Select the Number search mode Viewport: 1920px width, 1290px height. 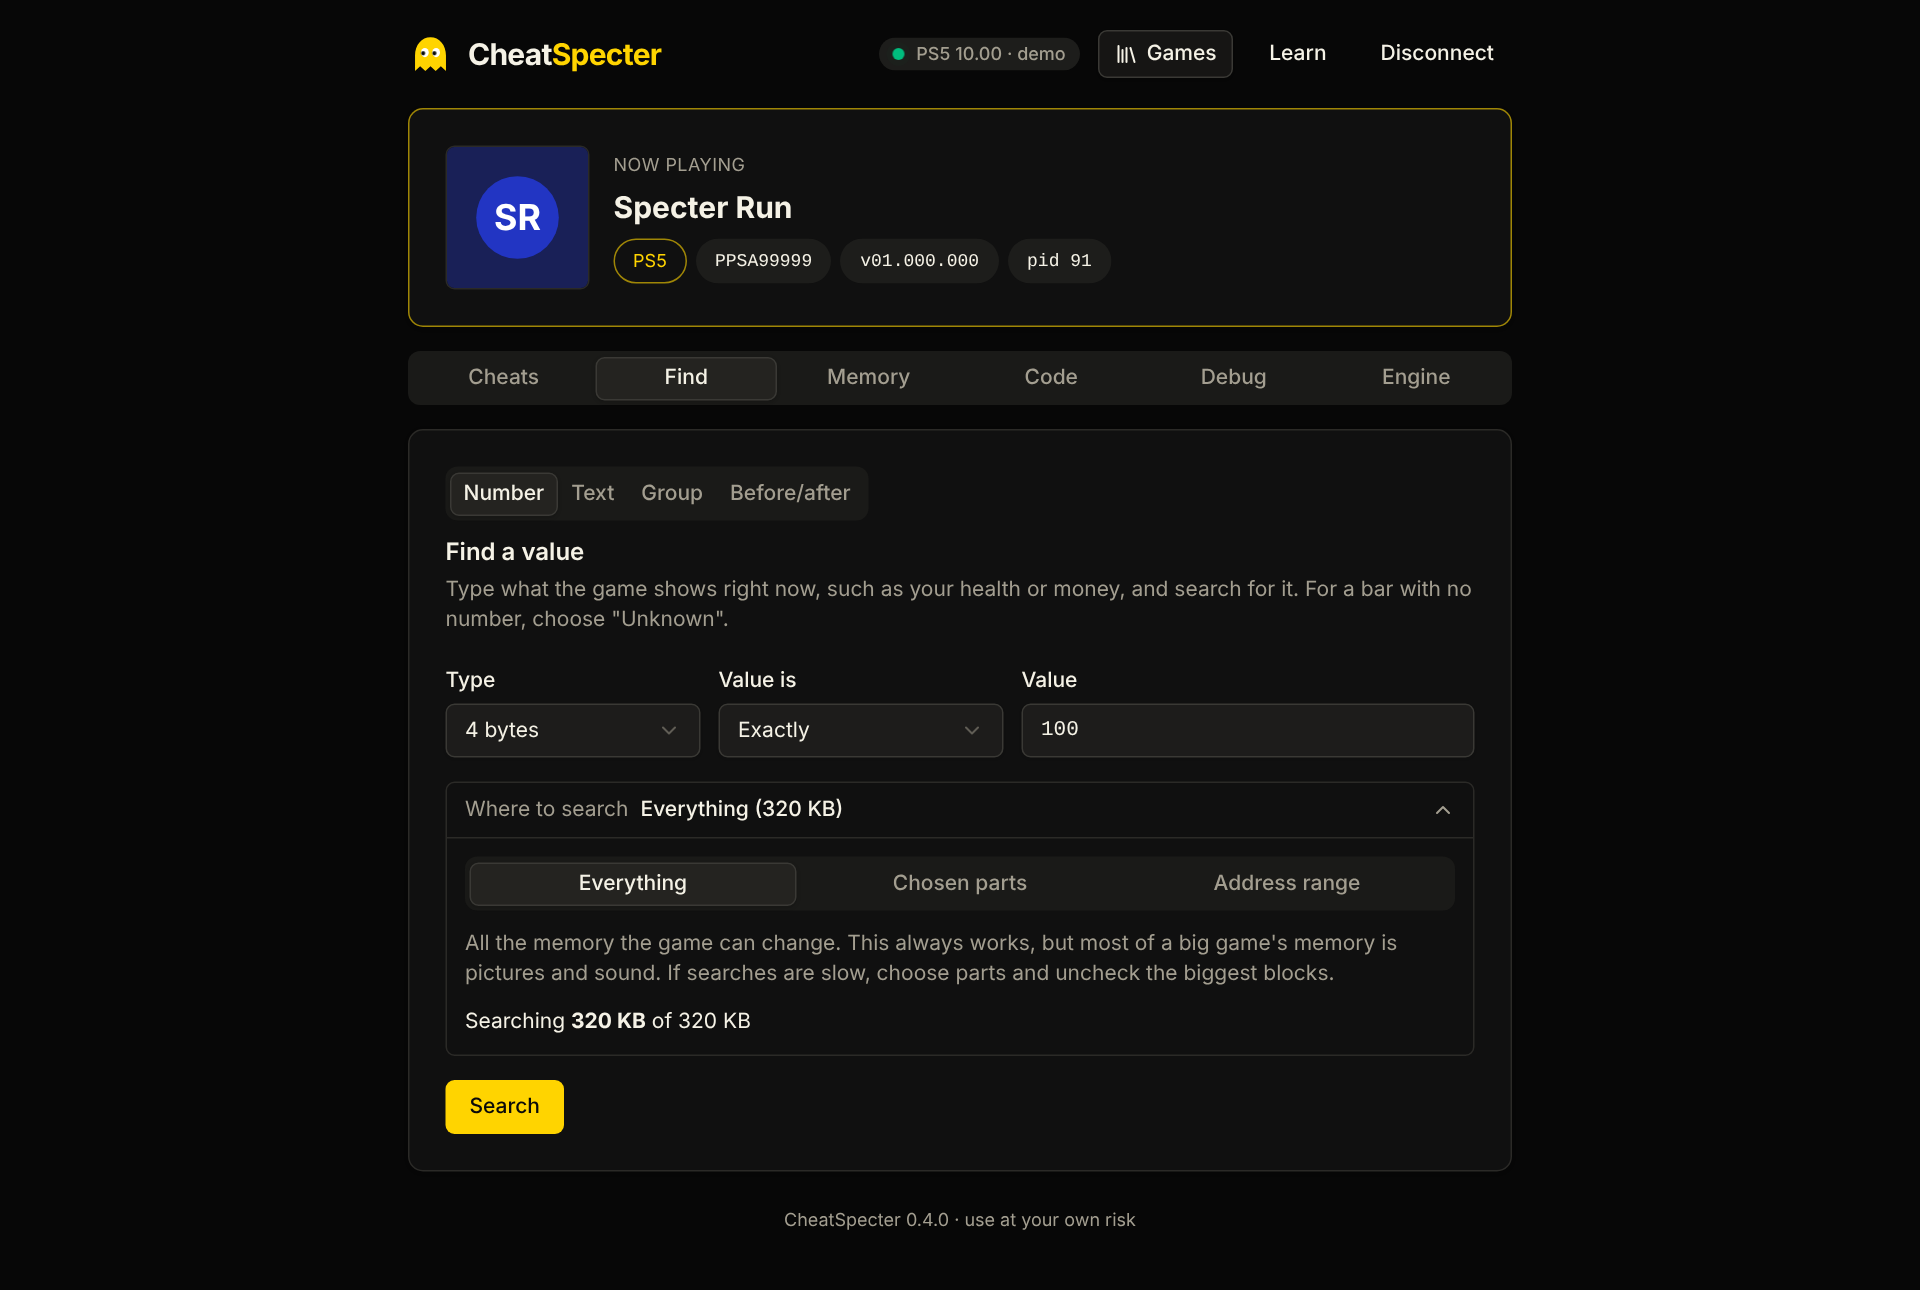504,494
